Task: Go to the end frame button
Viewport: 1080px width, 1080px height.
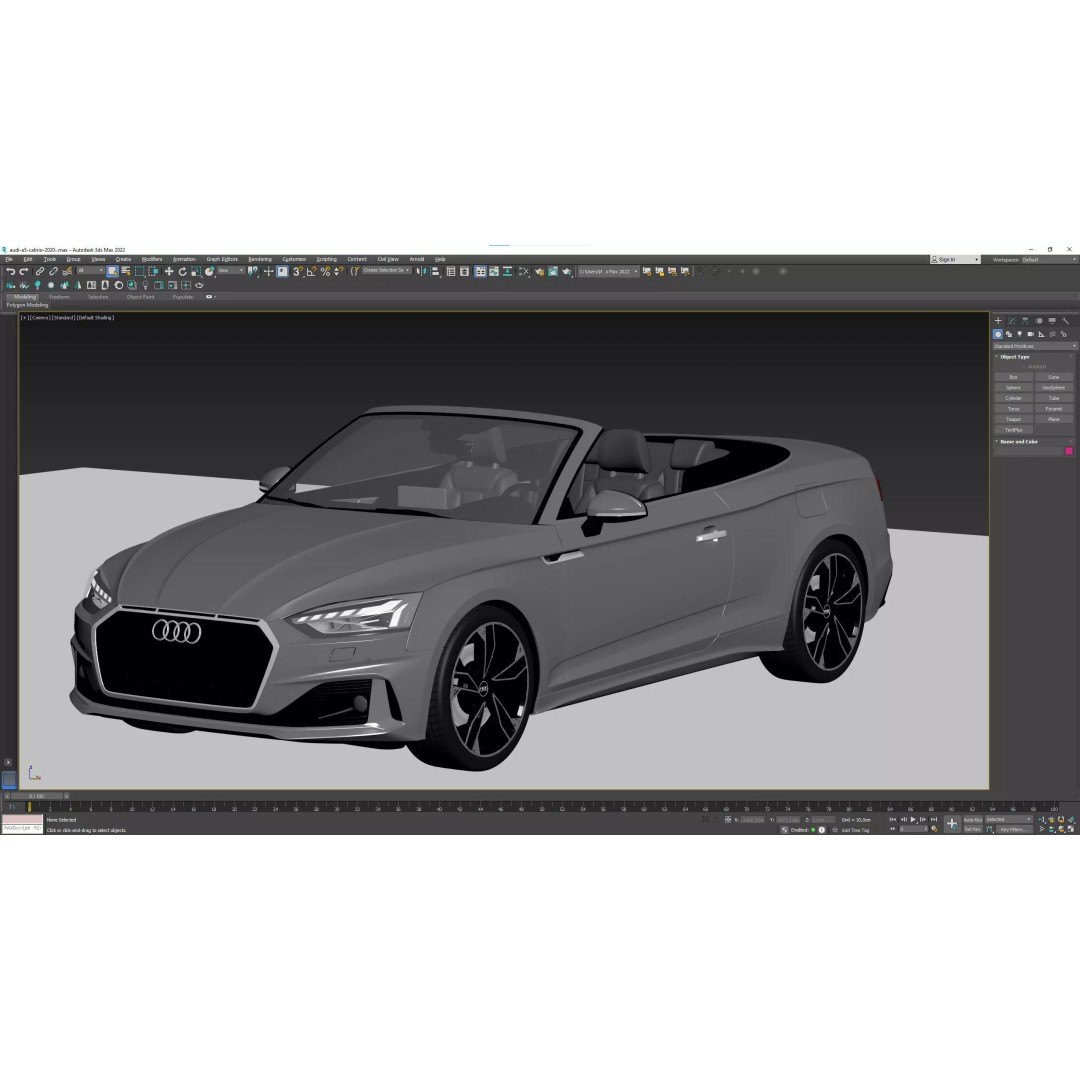Action: click(x=934, y=820)
